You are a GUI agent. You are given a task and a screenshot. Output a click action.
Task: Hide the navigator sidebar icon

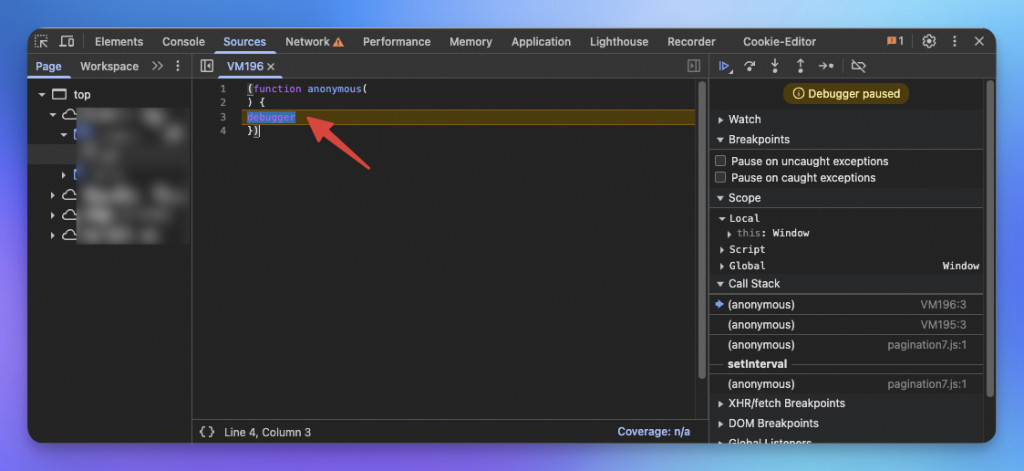point(206,66)
